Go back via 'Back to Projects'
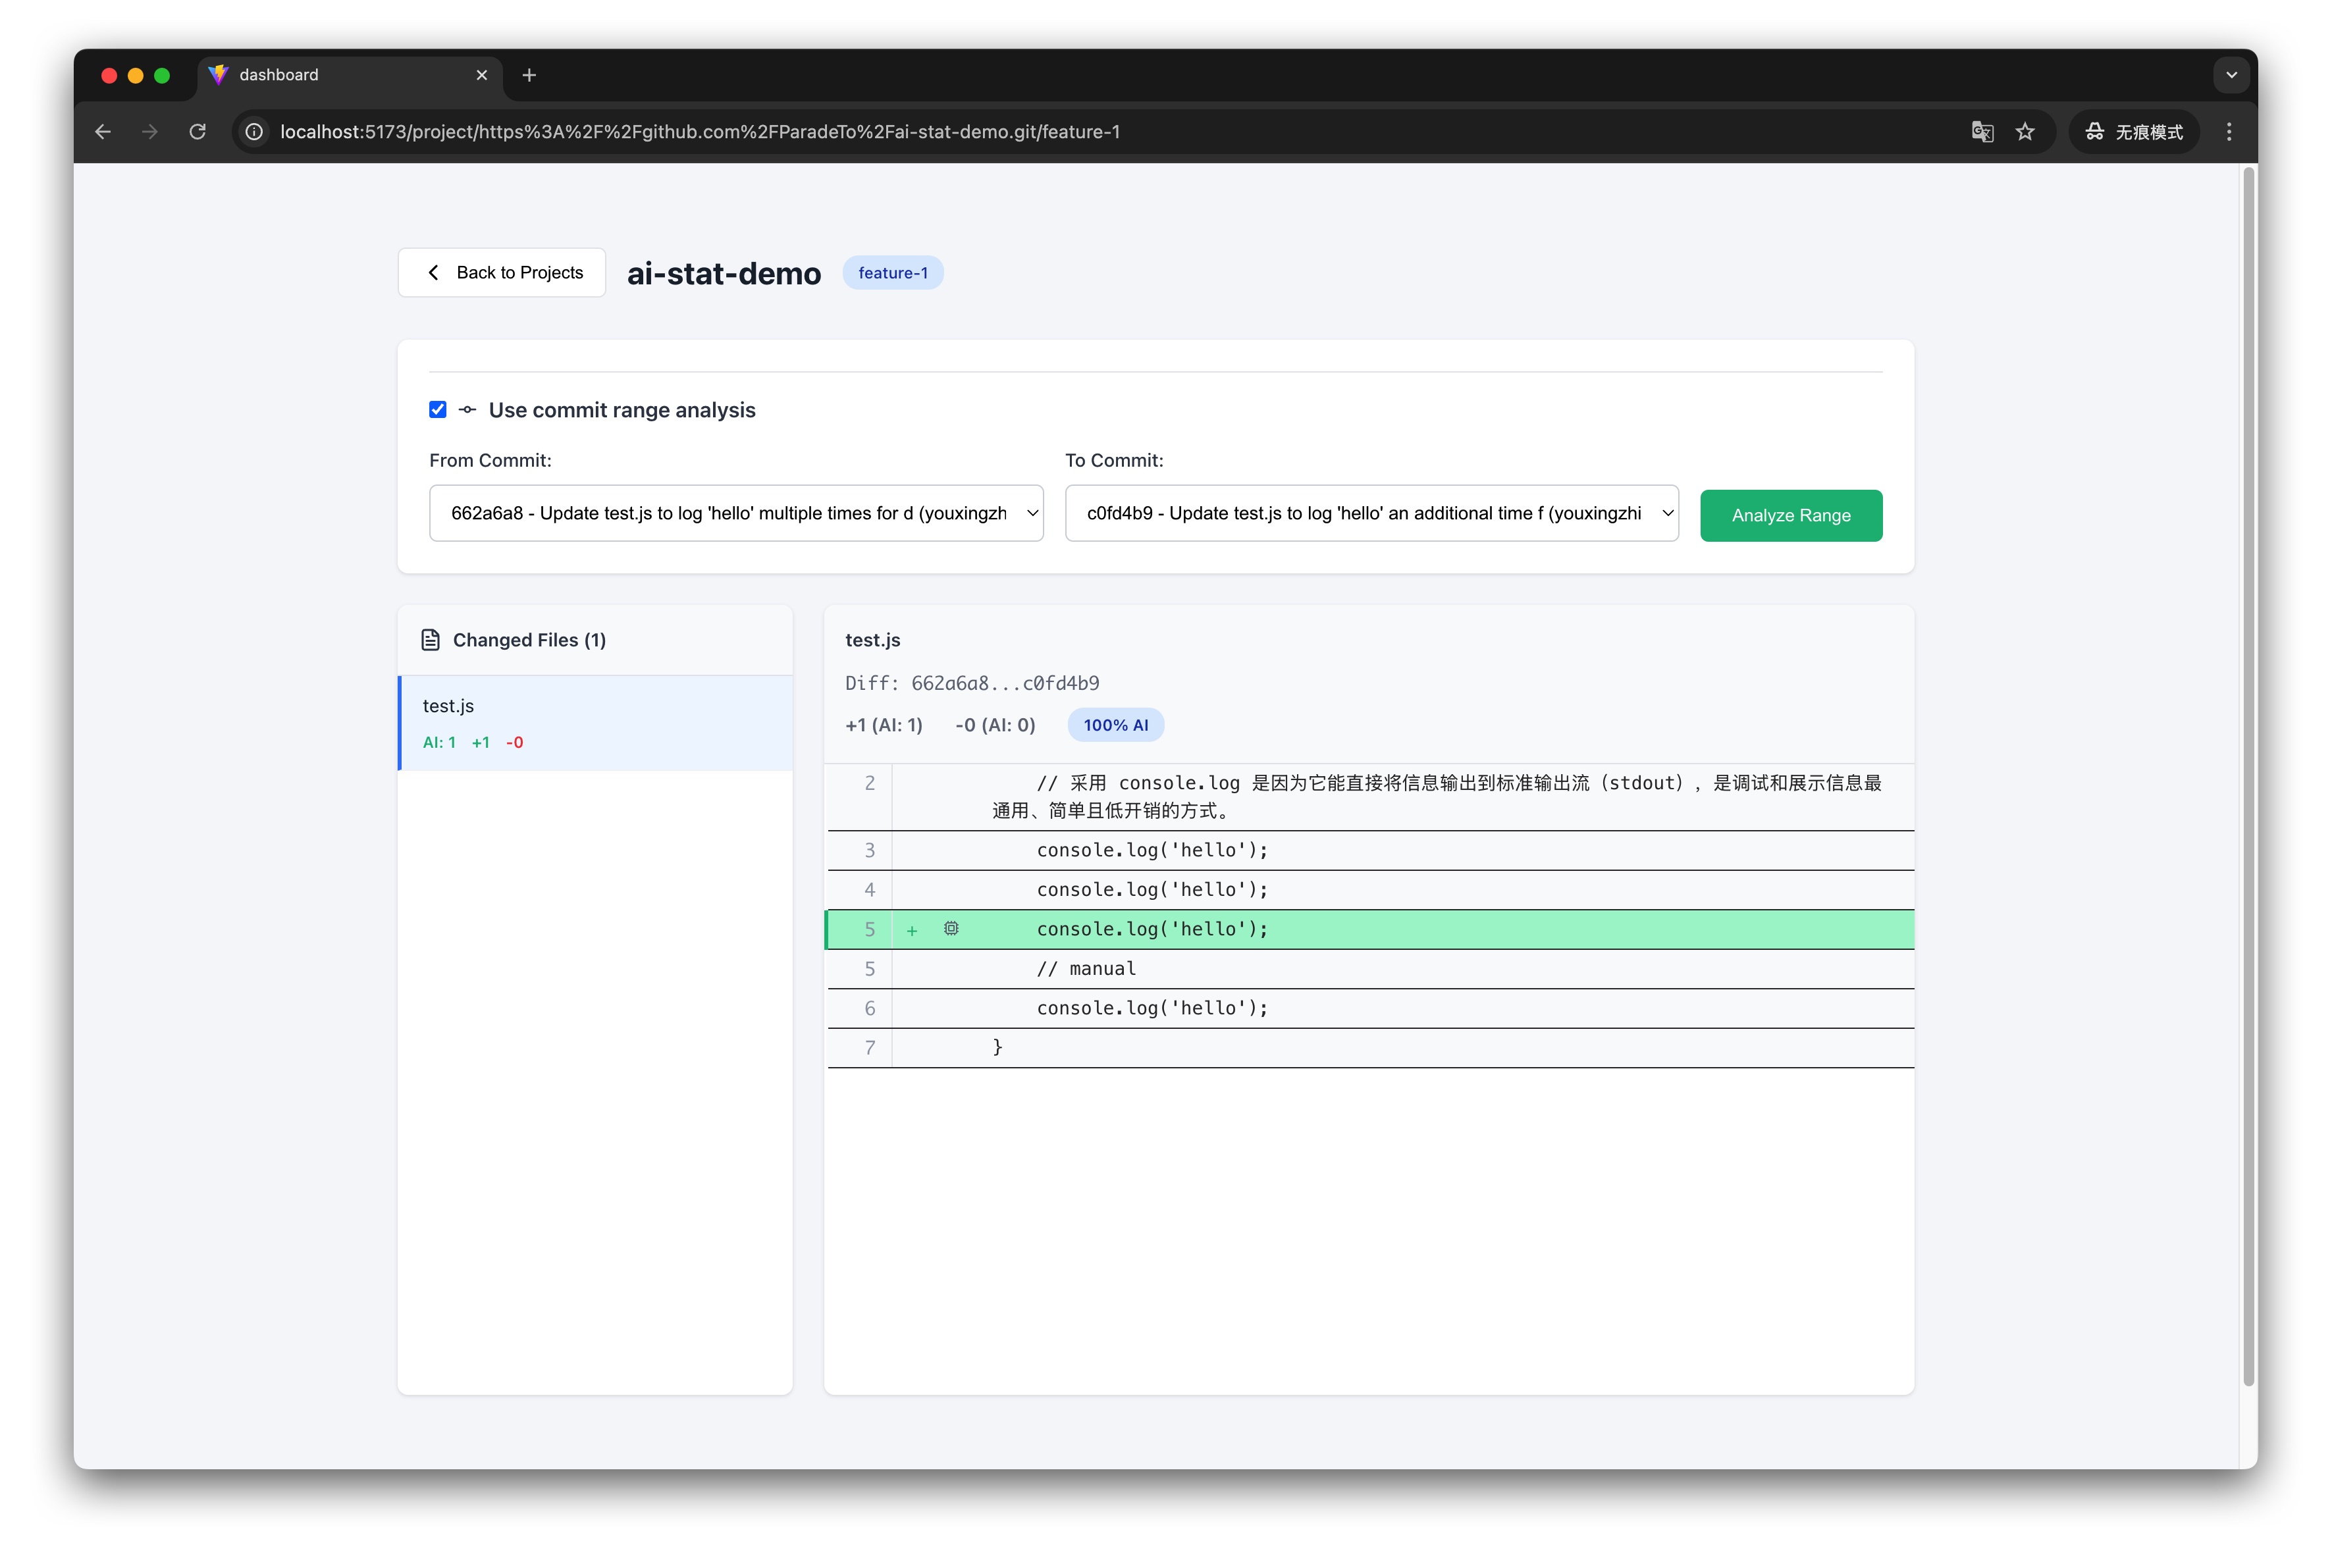 point(501,272)
